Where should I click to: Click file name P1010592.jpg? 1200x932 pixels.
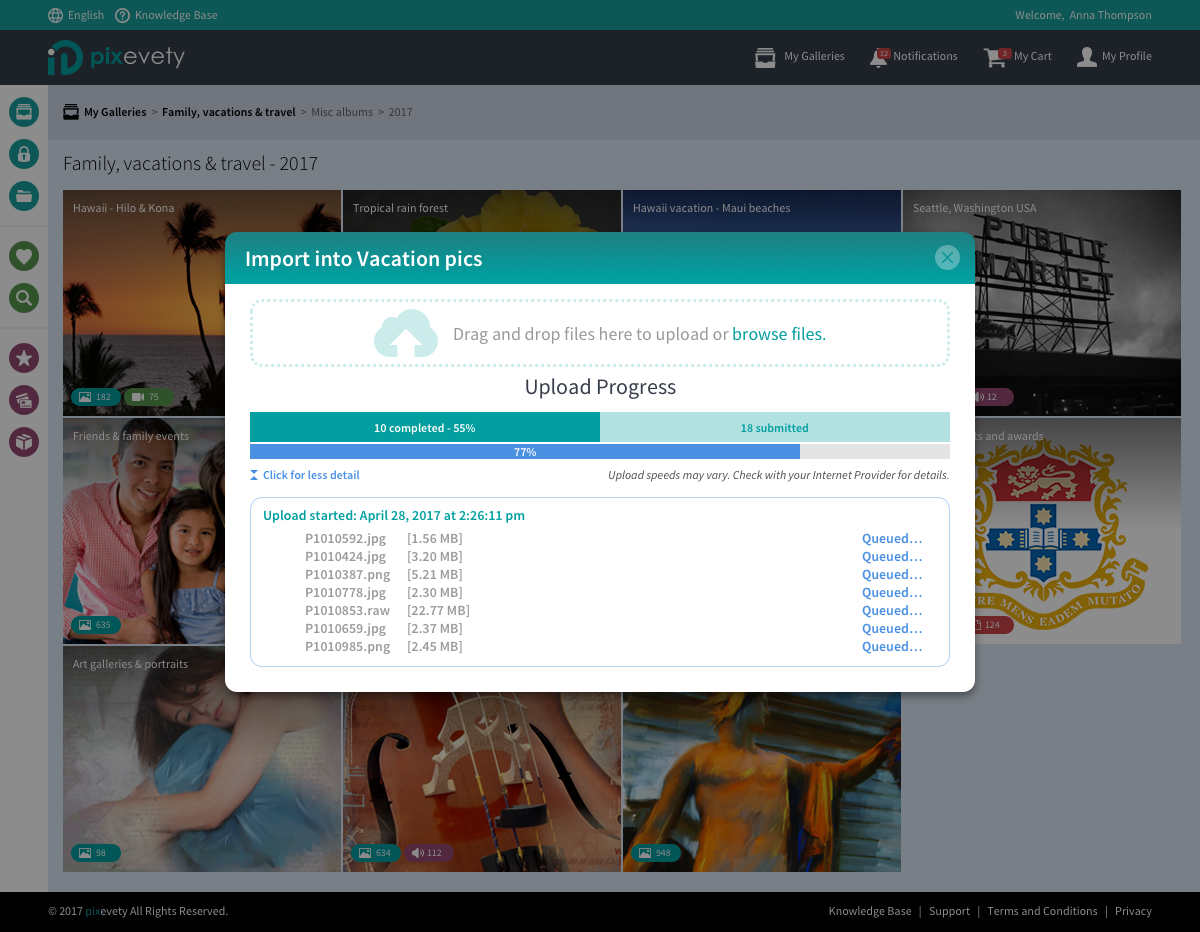click(345, 538)
